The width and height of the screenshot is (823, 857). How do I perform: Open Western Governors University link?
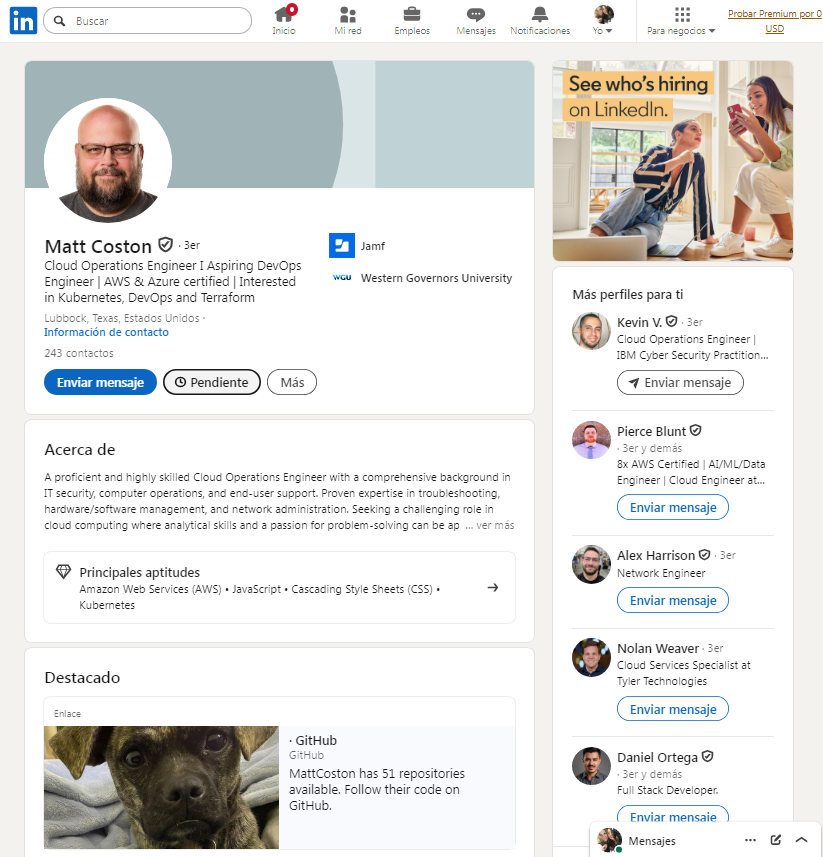[x=436, y=278]
